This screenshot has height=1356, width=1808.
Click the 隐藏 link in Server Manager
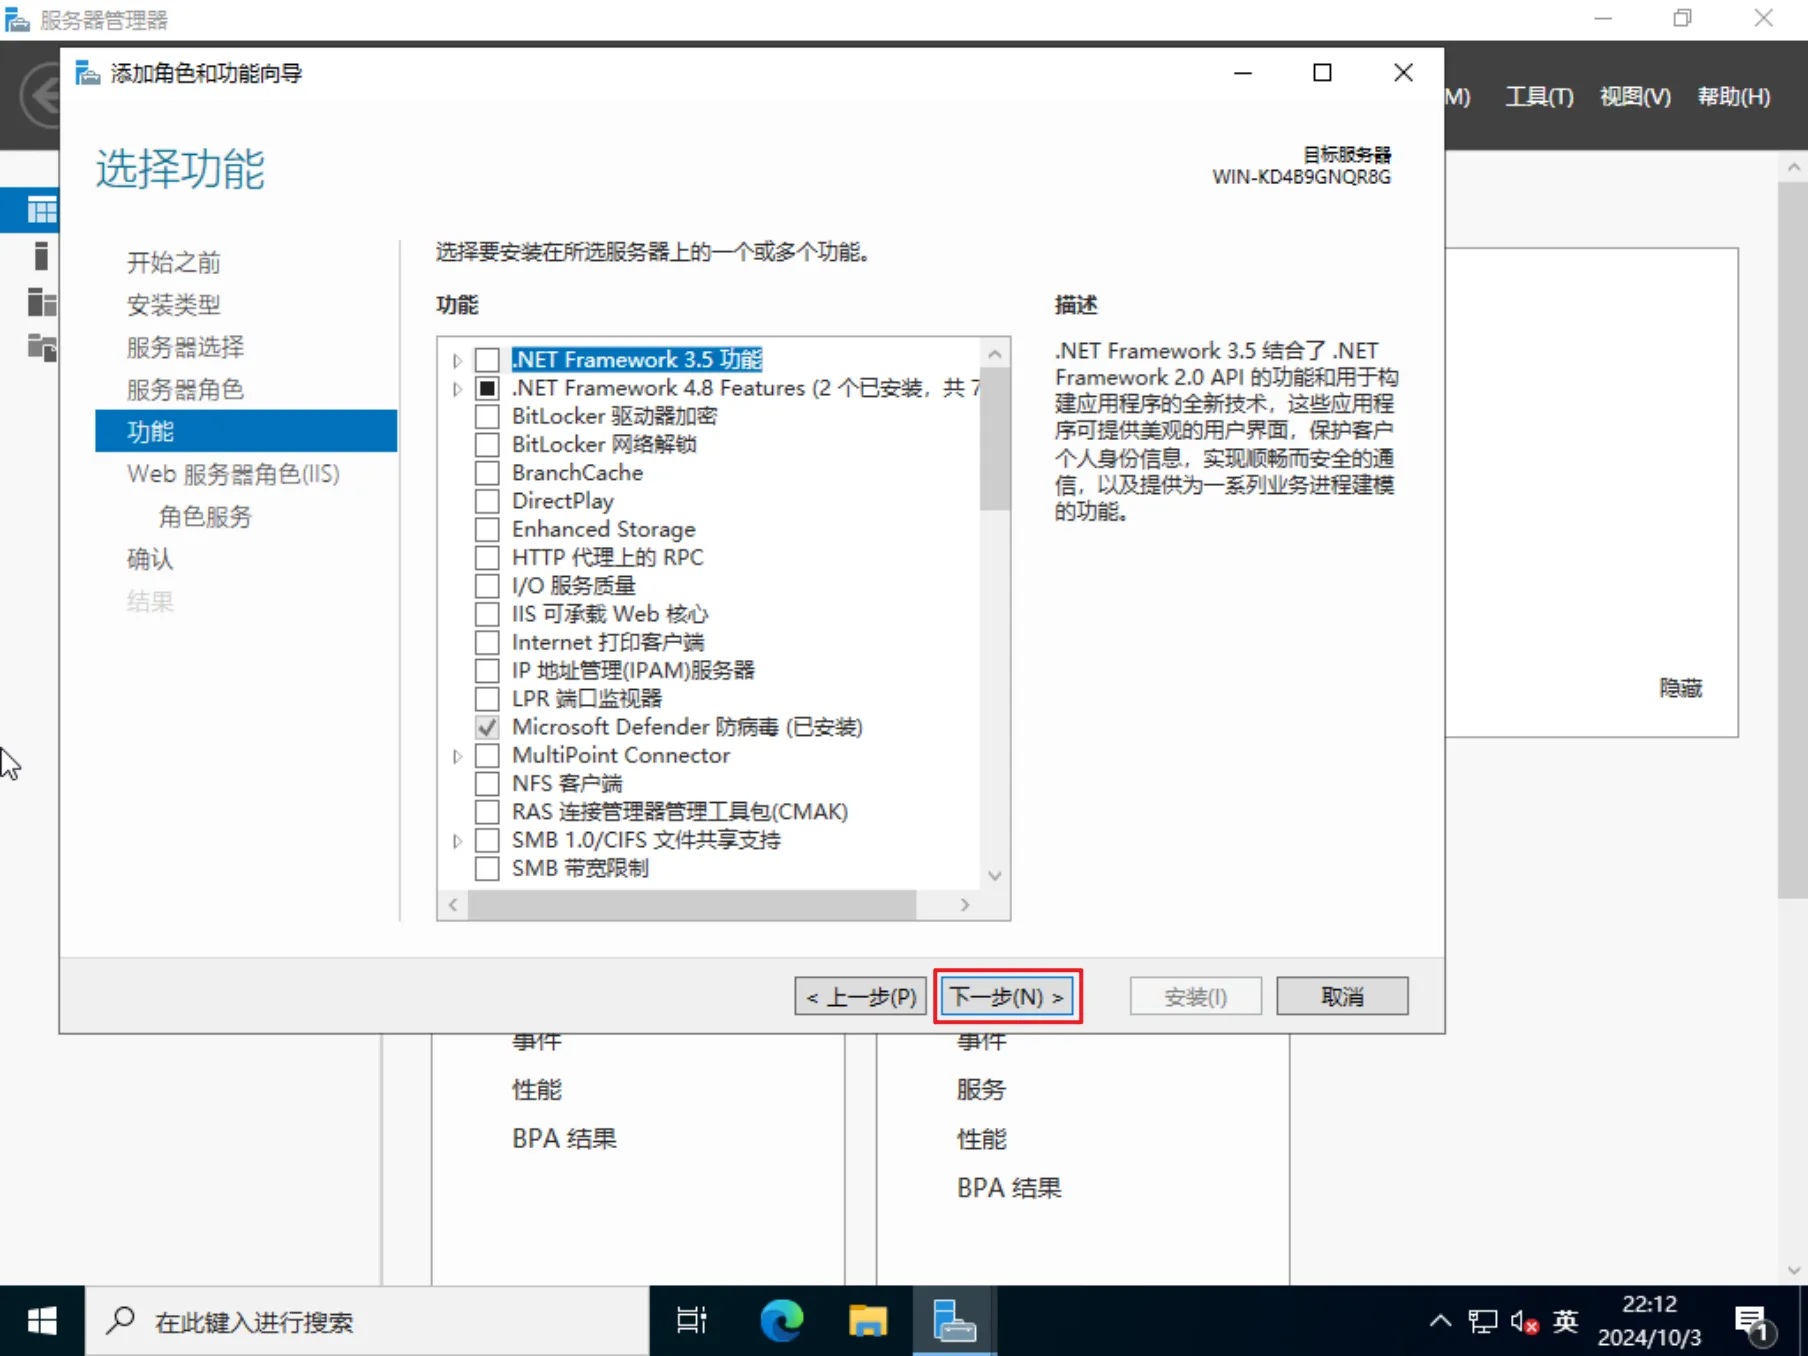(1680, 688)
